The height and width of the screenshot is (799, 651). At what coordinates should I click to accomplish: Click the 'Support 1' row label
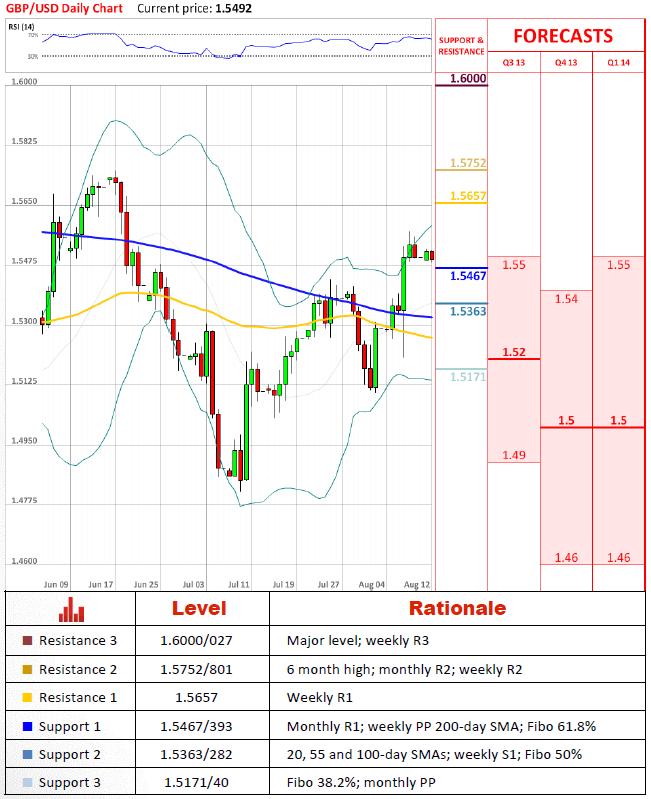70,727
